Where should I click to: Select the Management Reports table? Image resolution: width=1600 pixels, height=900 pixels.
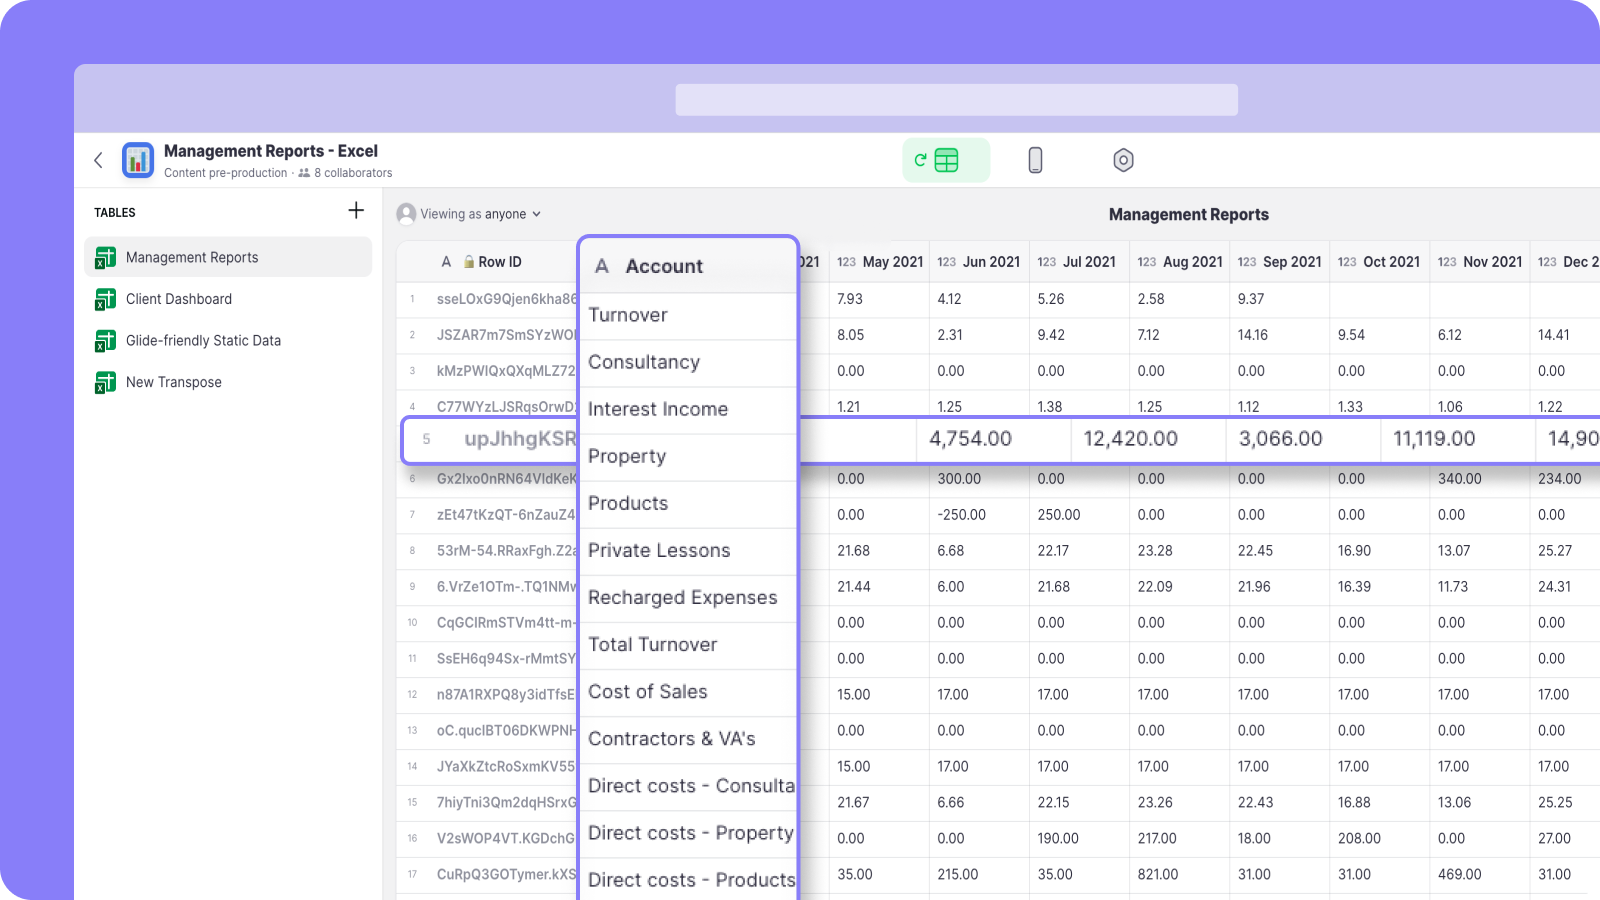(192, 257)
